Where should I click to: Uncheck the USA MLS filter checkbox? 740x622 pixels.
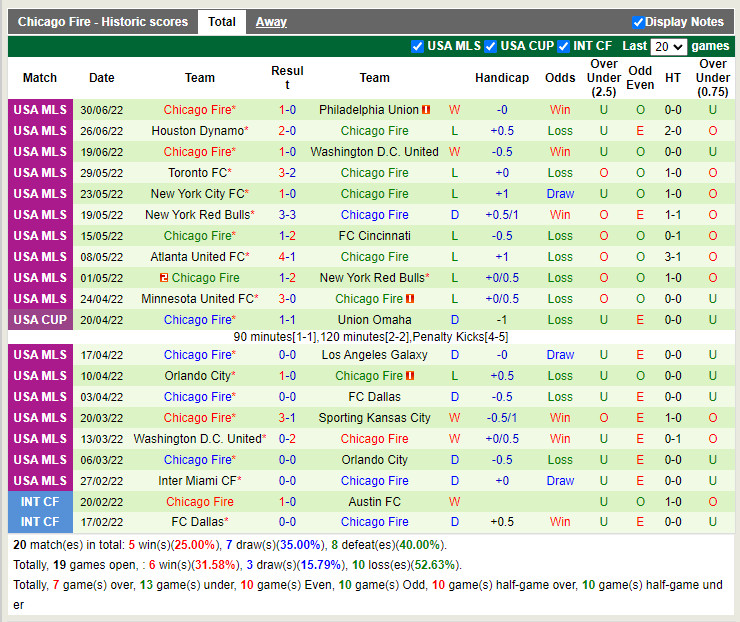click(417, 46)
